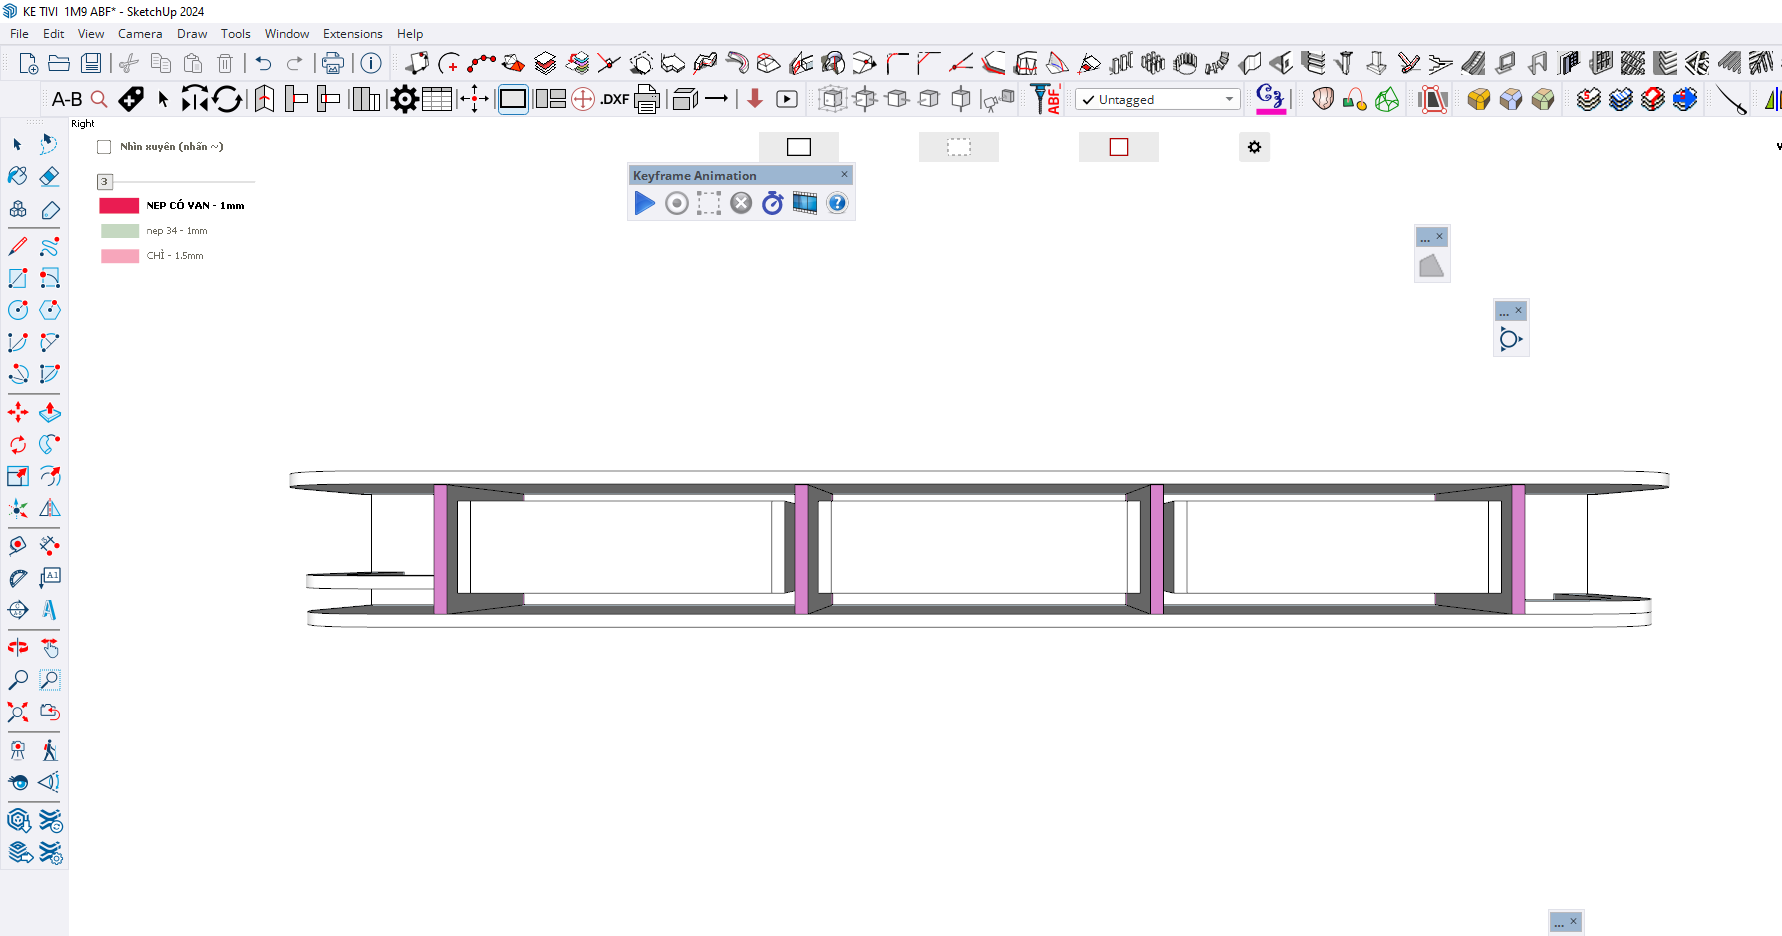
Task: Open the Extensions menu
Action: click(352, 34)
